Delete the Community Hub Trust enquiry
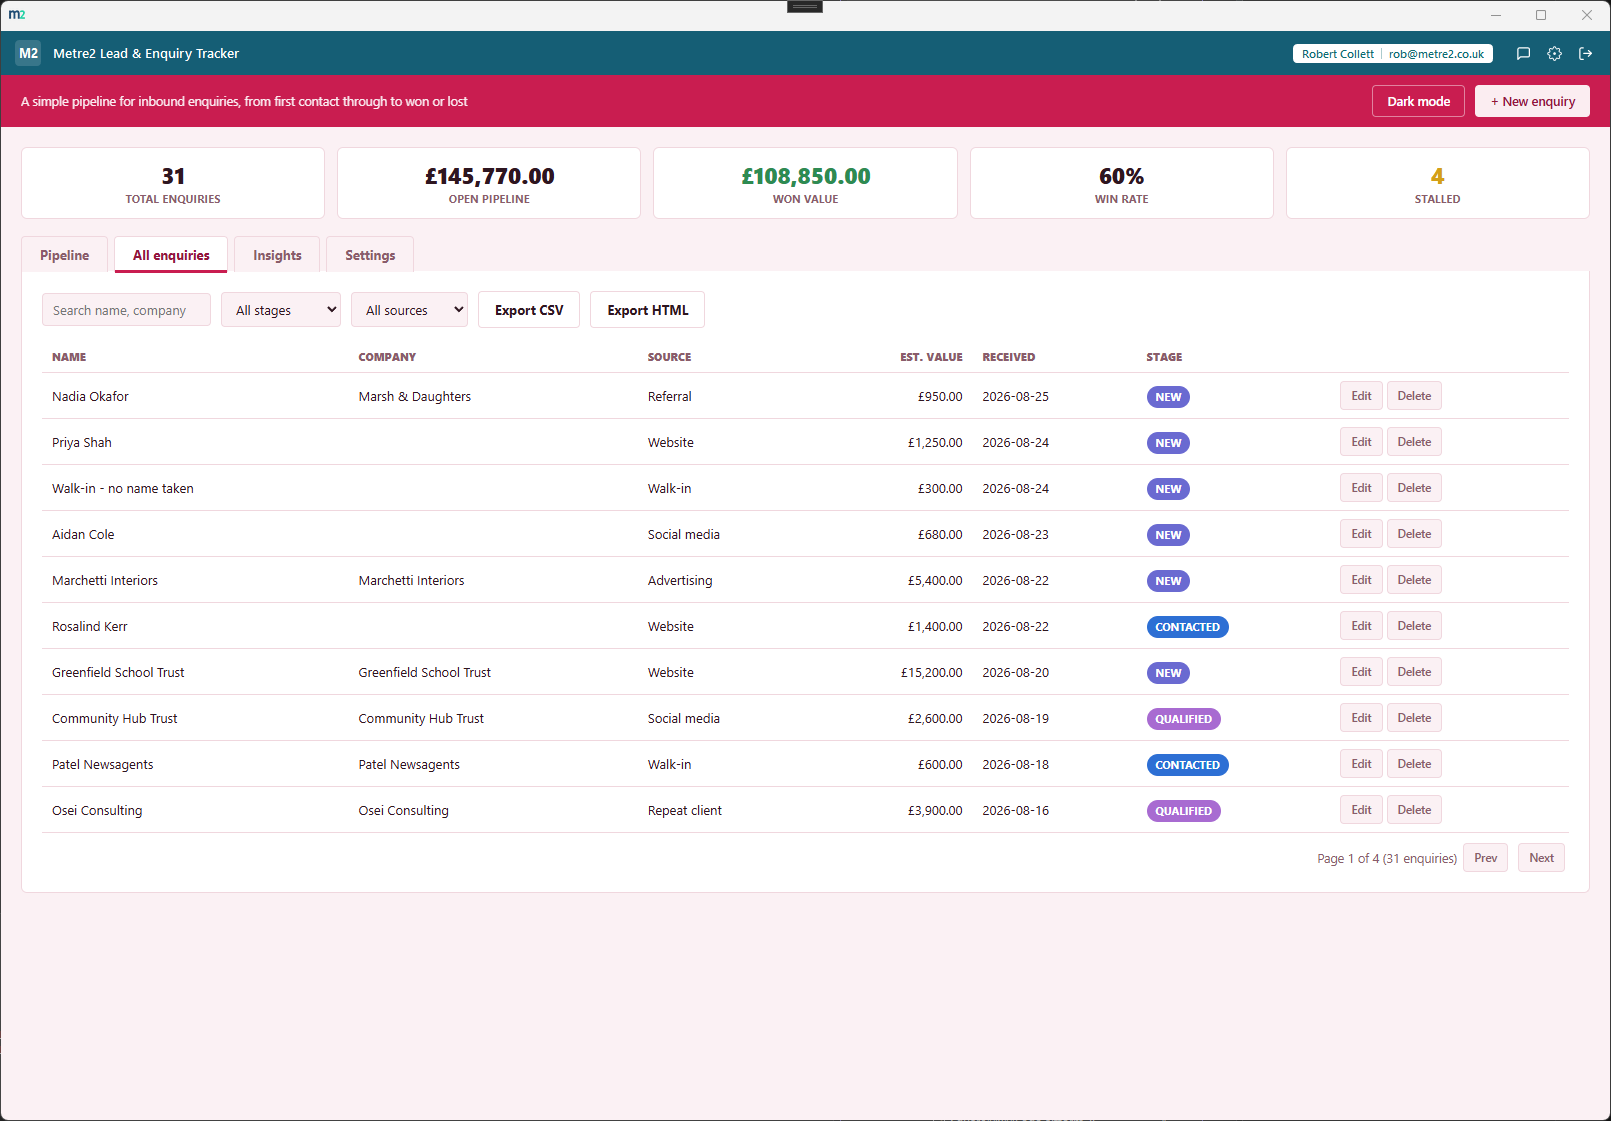Image resolution: width=1611 pixels, height=1121 pixels. [1414, 718]
